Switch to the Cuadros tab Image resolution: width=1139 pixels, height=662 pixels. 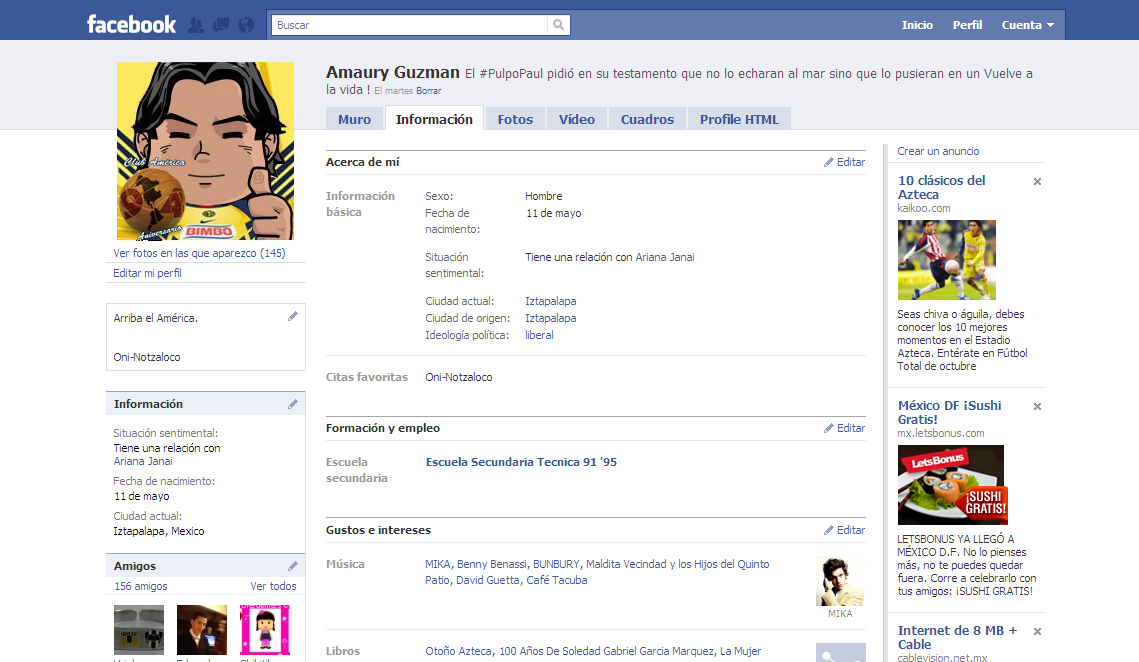click(647, 119)
